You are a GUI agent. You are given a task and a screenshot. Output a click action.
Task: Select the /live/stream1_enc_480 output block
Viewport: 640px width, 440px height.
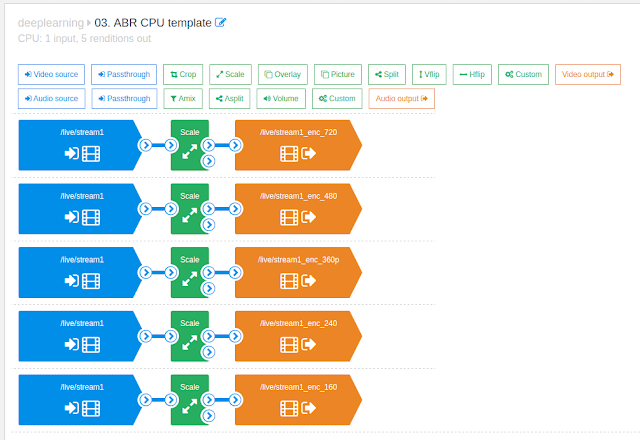pos(298,210)
